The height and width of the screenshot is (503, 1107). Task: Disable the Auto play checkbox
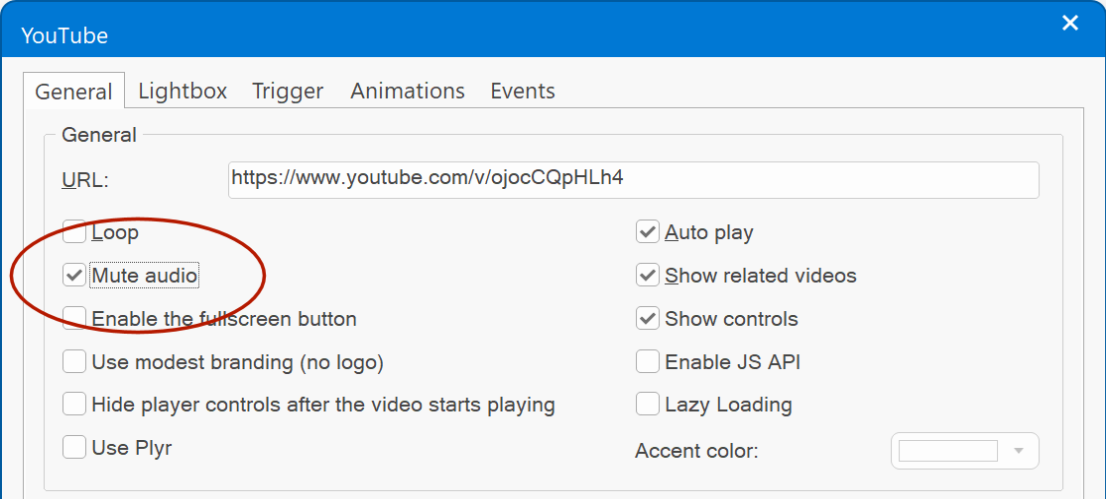point(647,232)
